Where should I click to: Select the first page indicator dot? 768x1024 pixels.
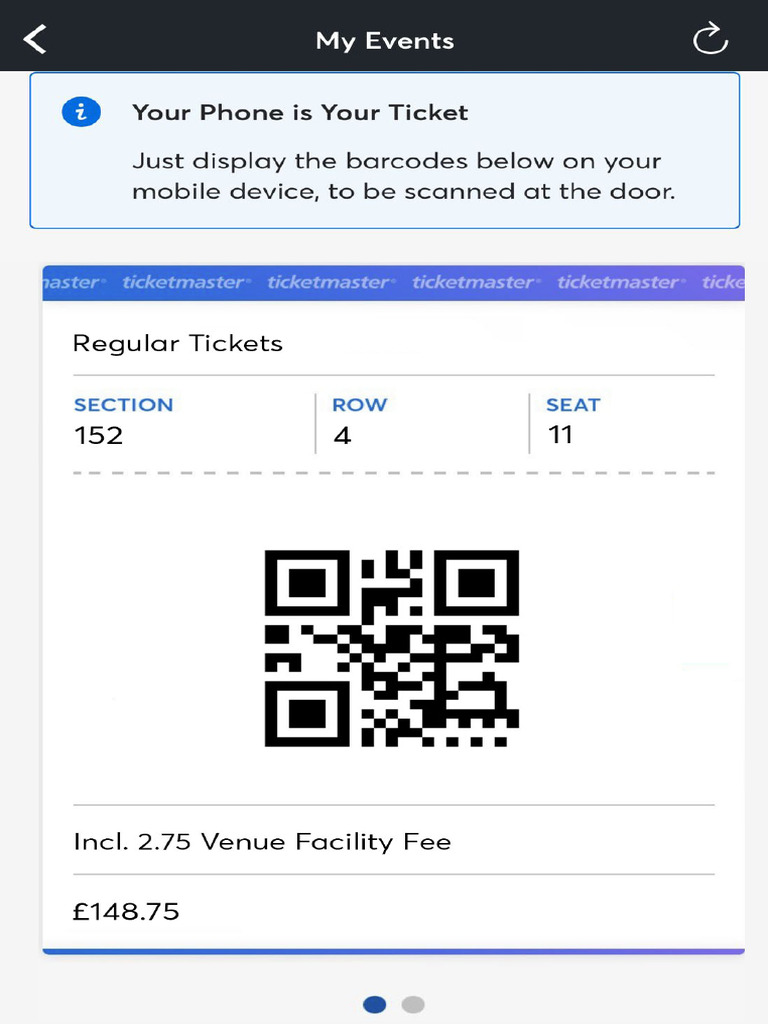[374, 1004]
